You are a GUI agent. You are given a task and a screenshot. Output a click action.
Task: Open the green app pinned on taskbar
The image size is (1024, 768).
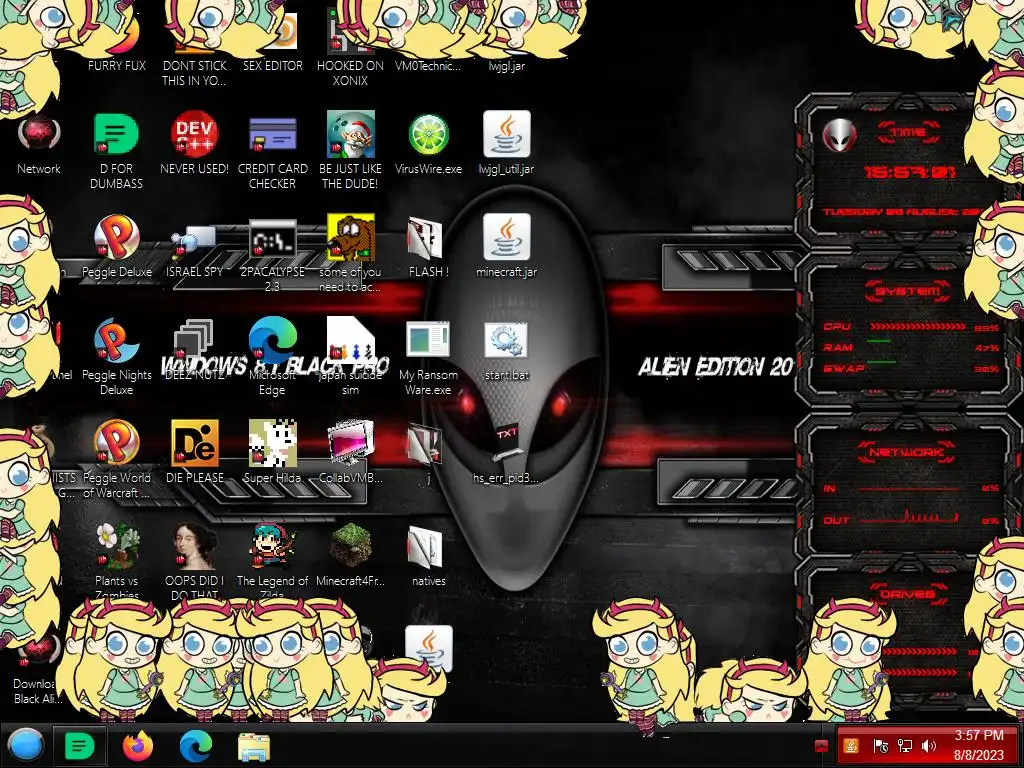point(79,745)
